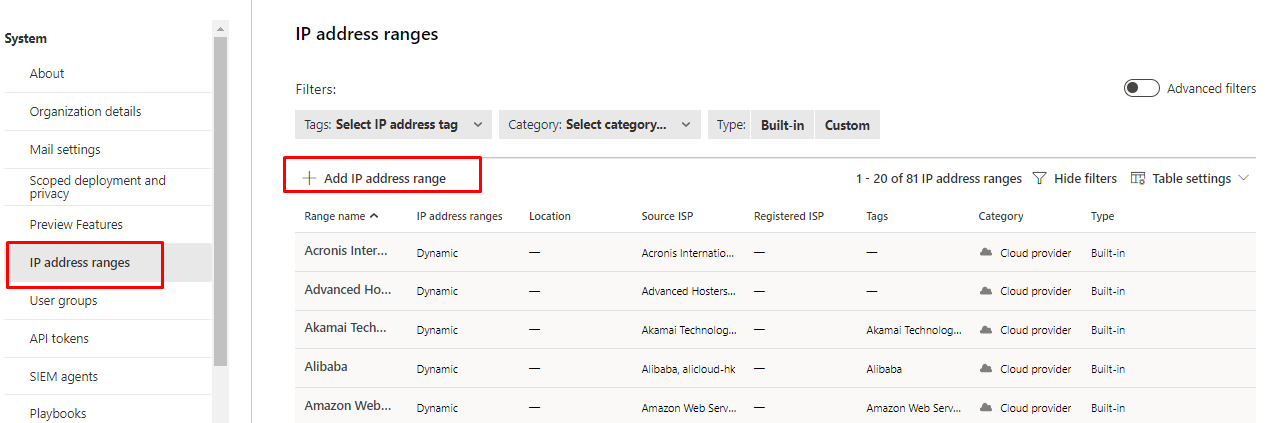The width and height of the screenshot is (1283, 423).
Task: Filter by Custom type
Action: click(x=847, y=125)
